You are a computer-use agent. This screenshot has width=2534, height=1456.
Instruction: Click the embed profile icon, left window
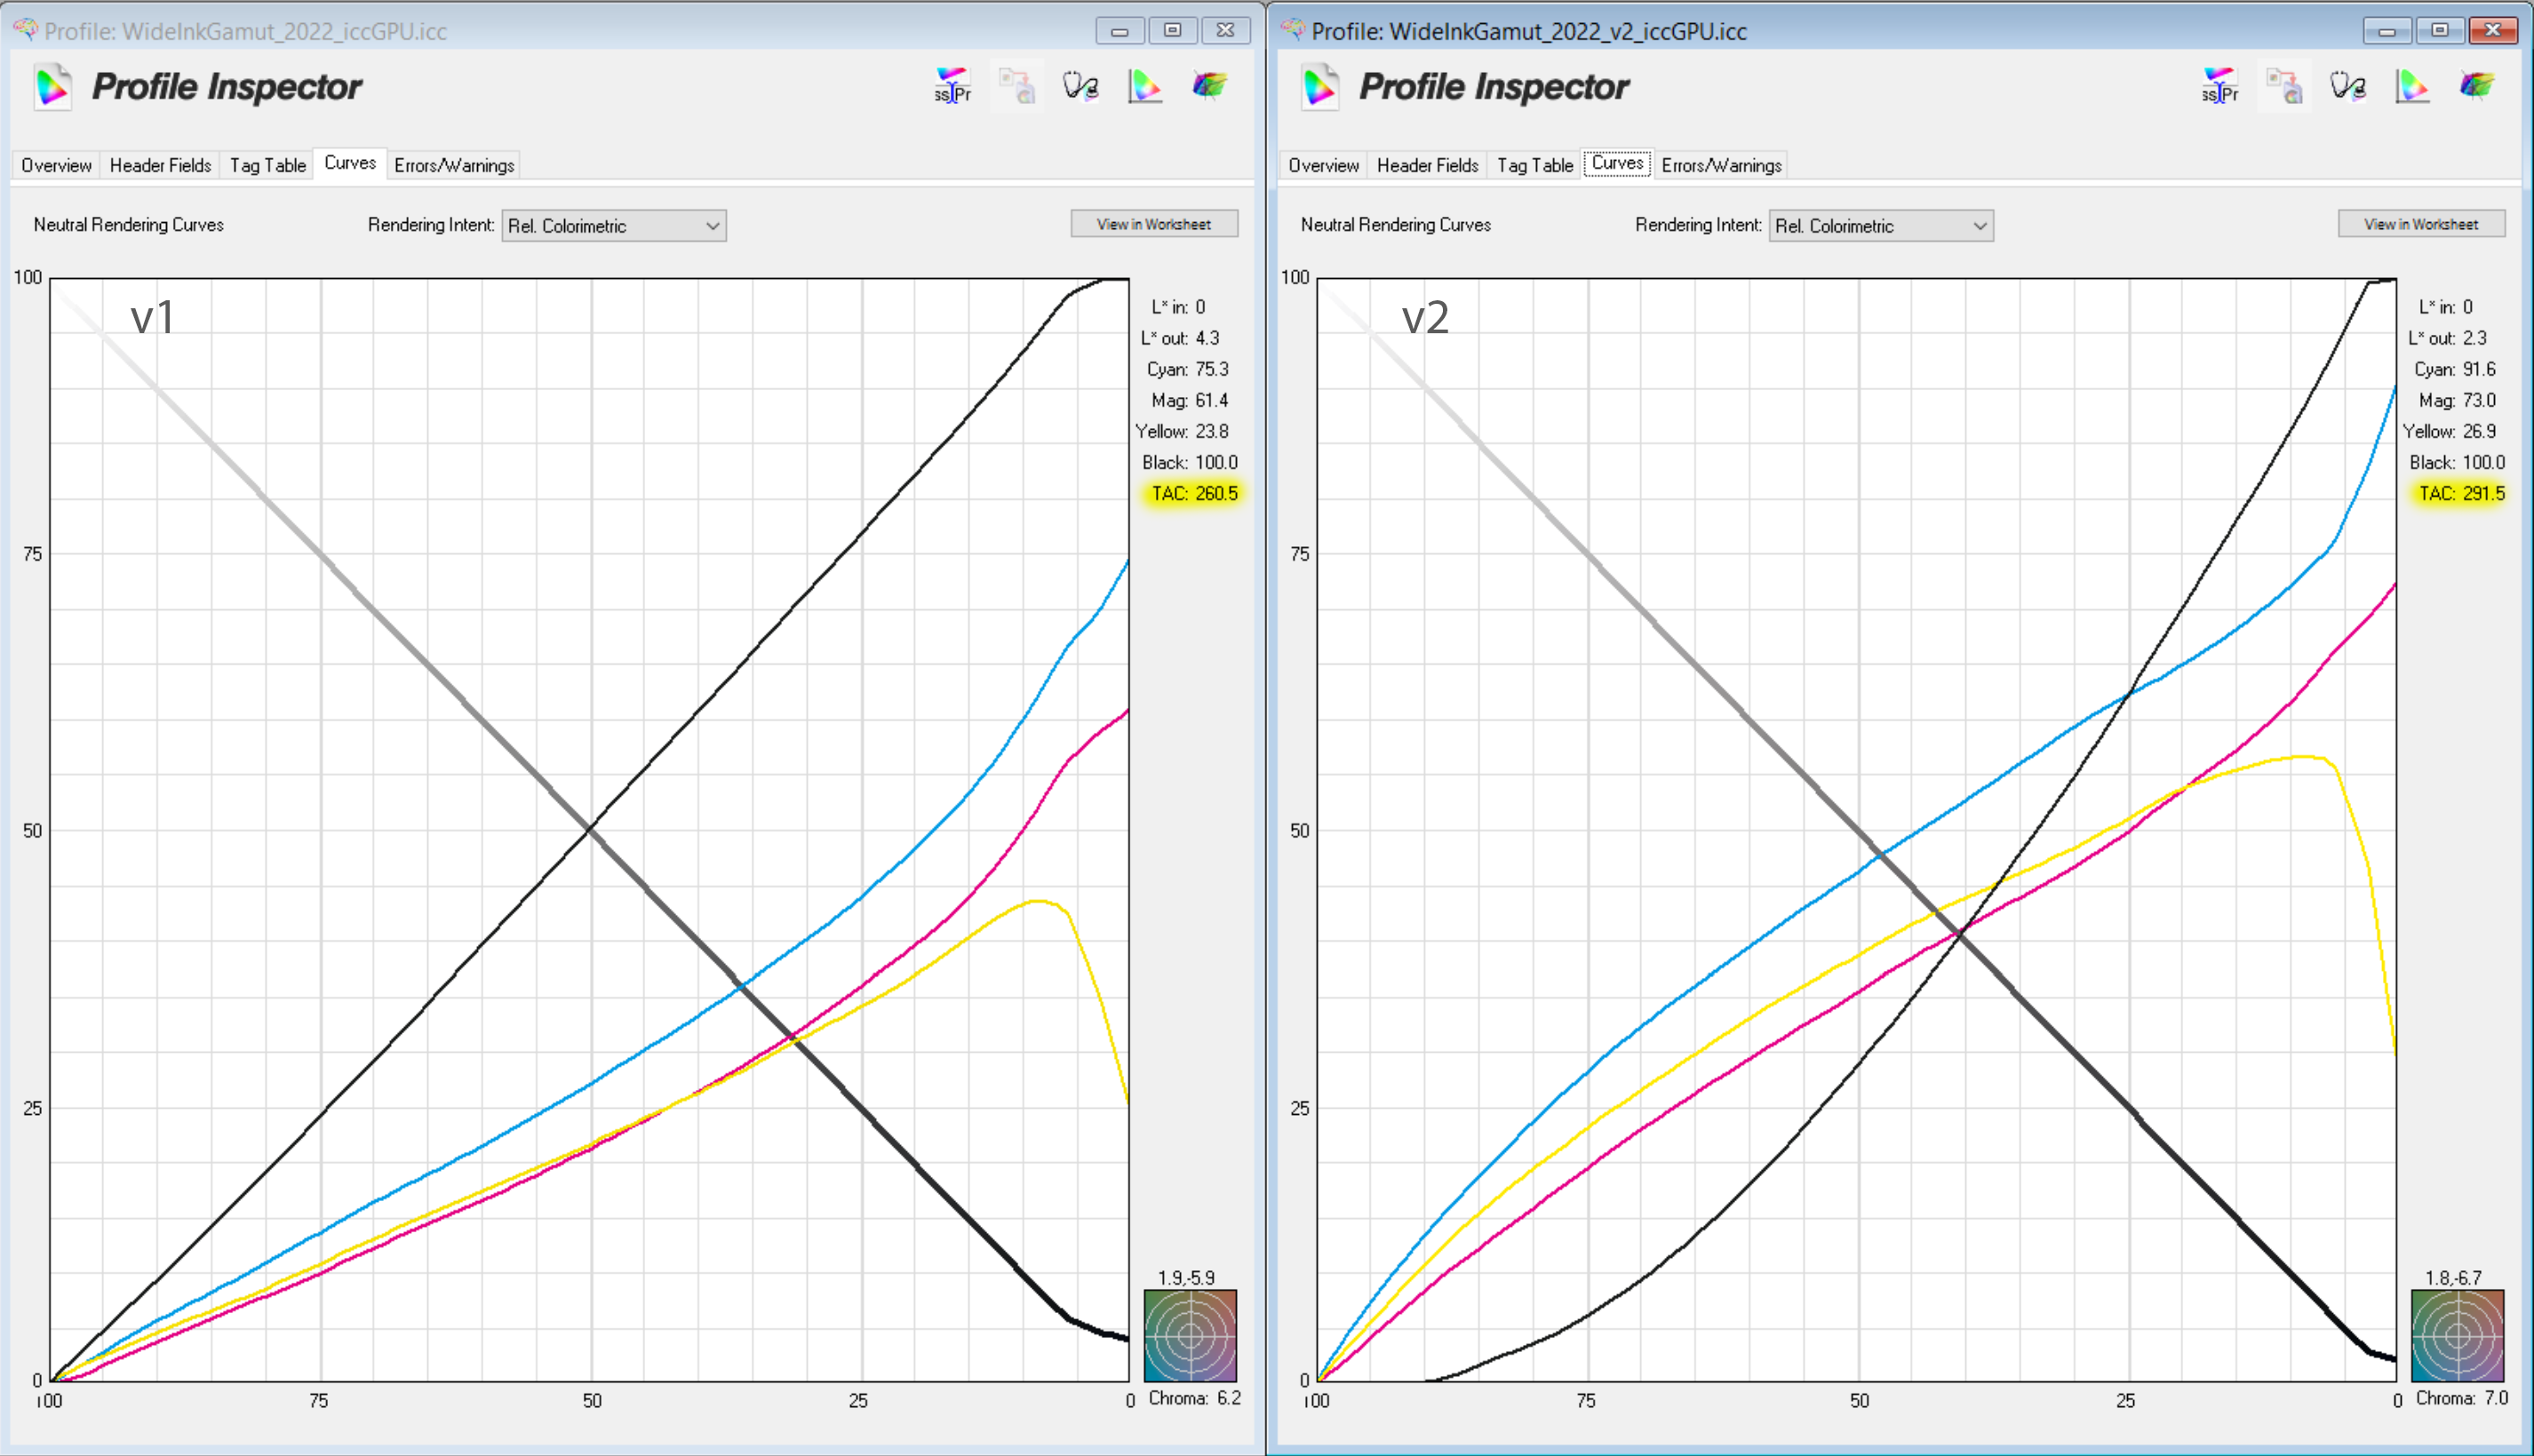[x=1016, y=86]
